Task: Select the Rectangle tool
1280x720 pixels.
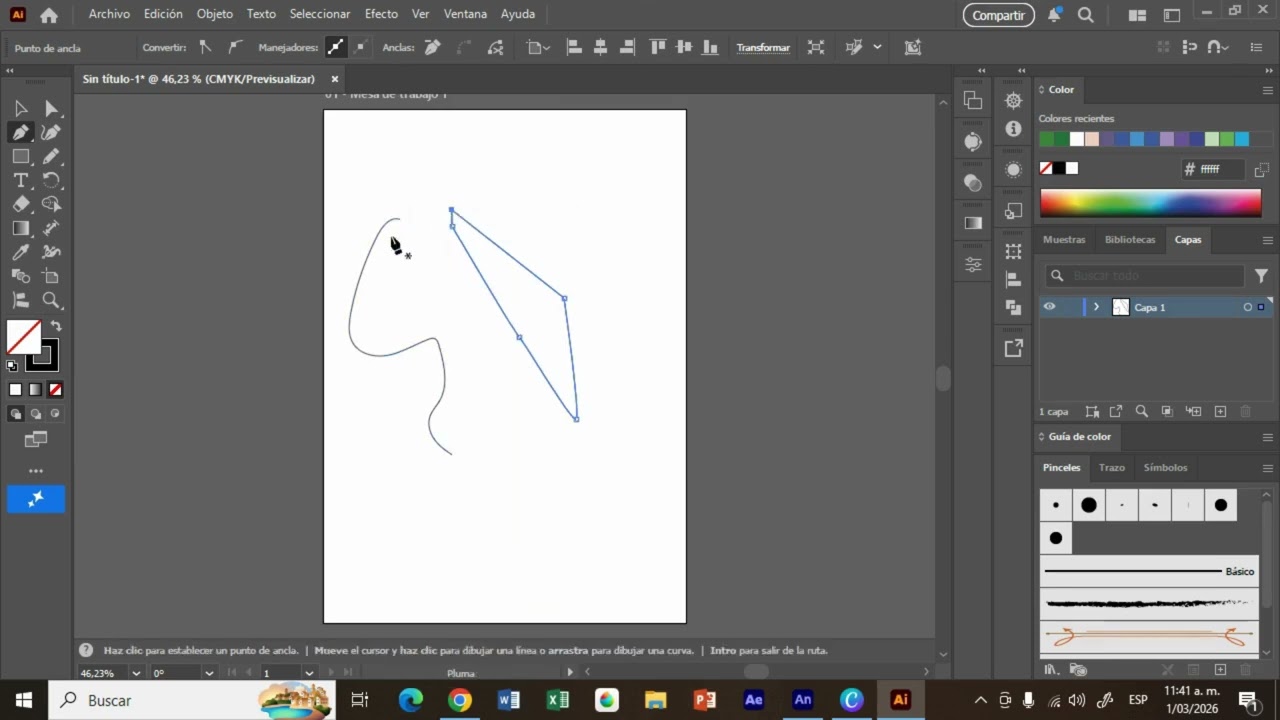Action: pos(20,156)
